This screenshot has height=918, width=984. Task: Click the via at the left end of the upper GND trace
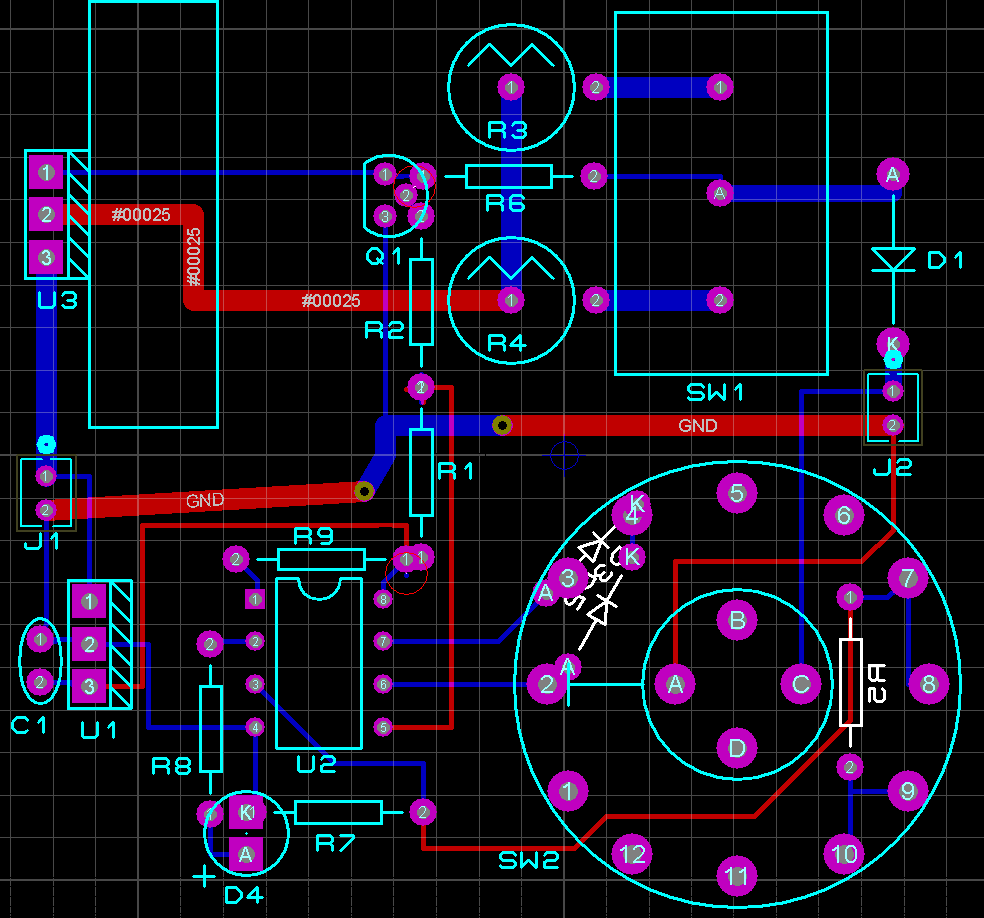click(x=503, y=425)
